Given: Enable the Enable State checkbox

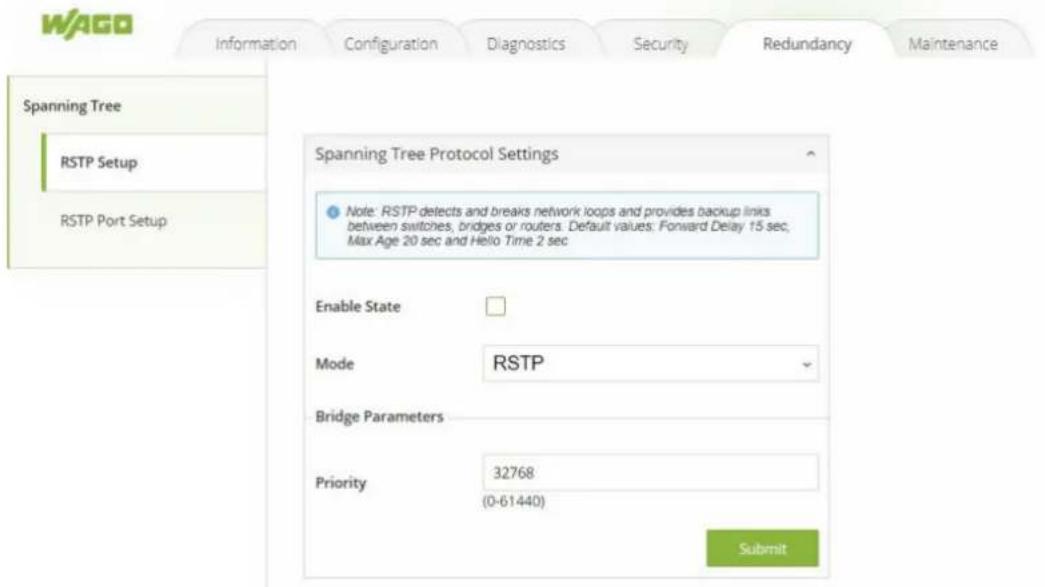Looking at the screenshot, I should coord(495,306).
